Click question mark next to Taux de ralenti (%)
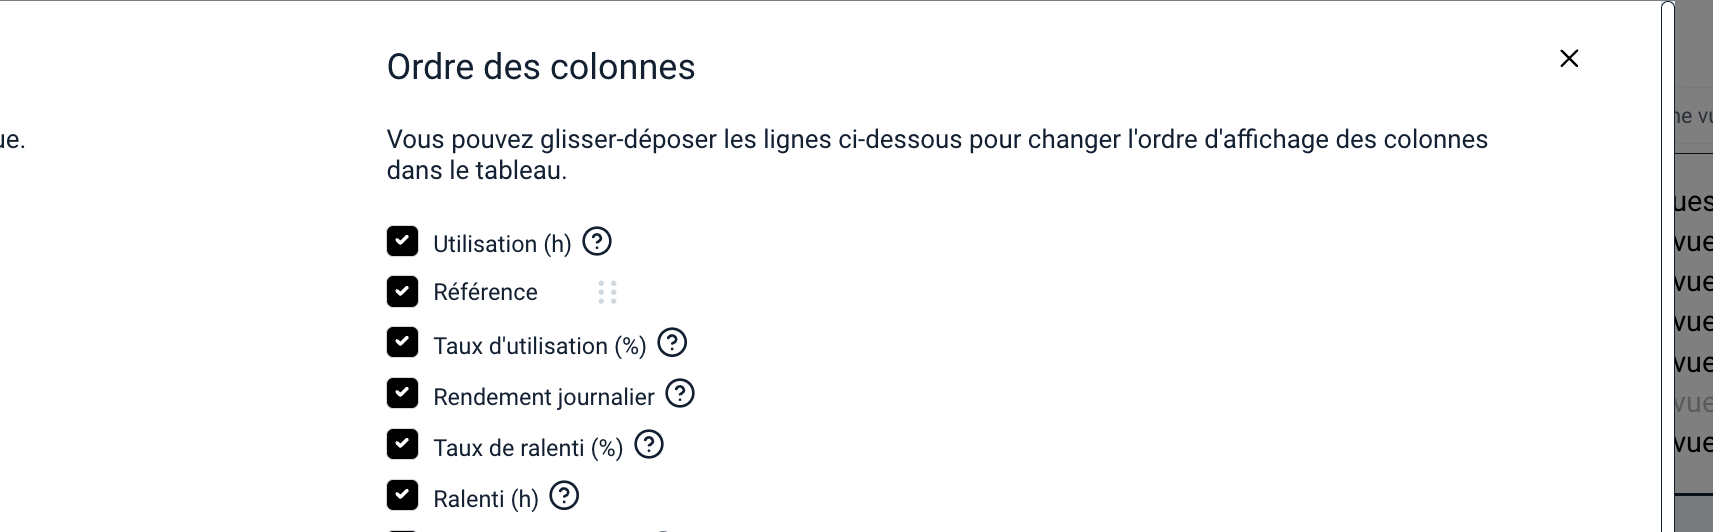This screenshot has width=1713, height=532. [x=649, y=444]
